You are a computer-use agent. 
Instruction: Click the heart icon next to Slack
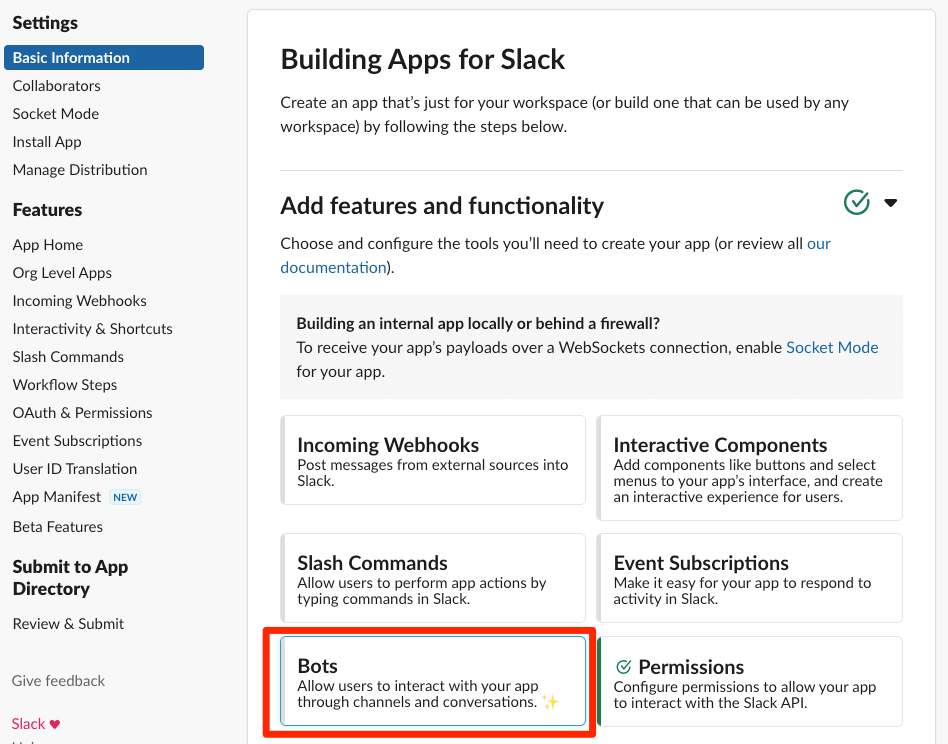[x=55, y=724]
